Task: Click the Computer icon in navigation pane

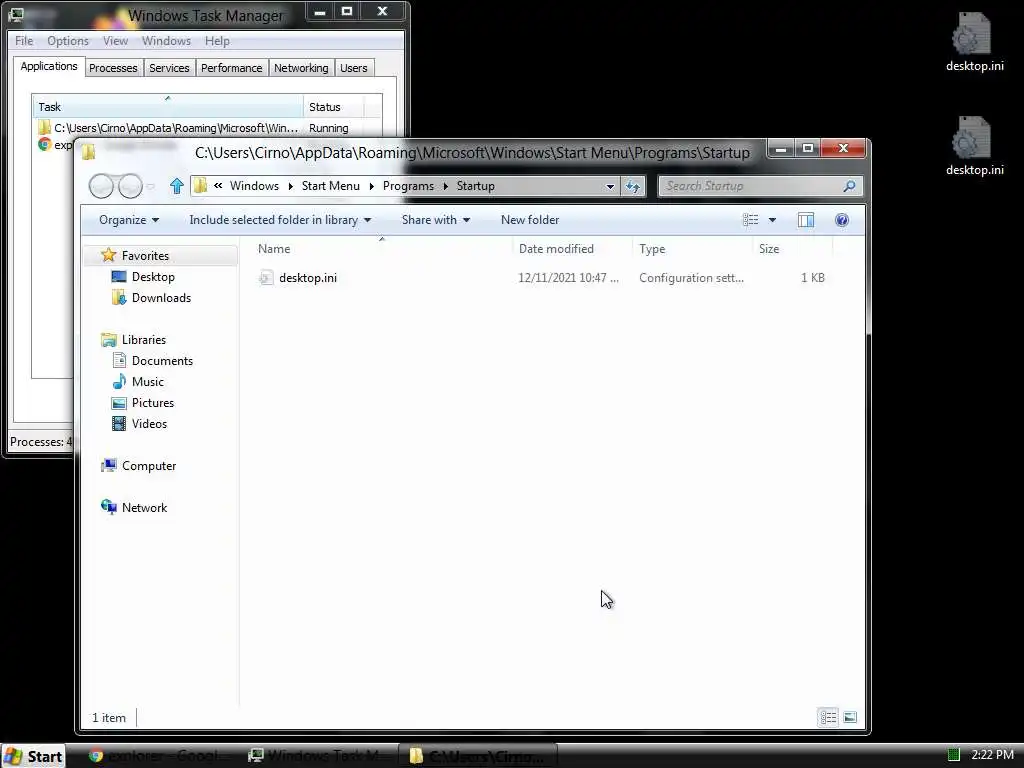Action: coord(108,466)
